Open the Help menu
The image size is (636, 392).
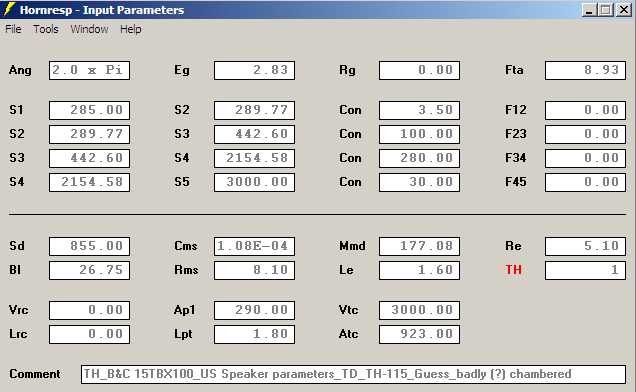click(x=131, y=29)
